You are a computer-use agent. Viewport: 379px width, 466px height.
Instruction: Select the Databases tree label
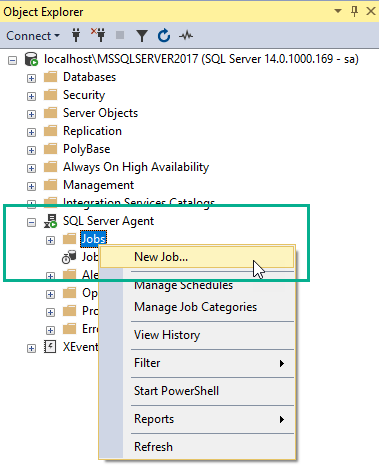[x=89, y=77]
